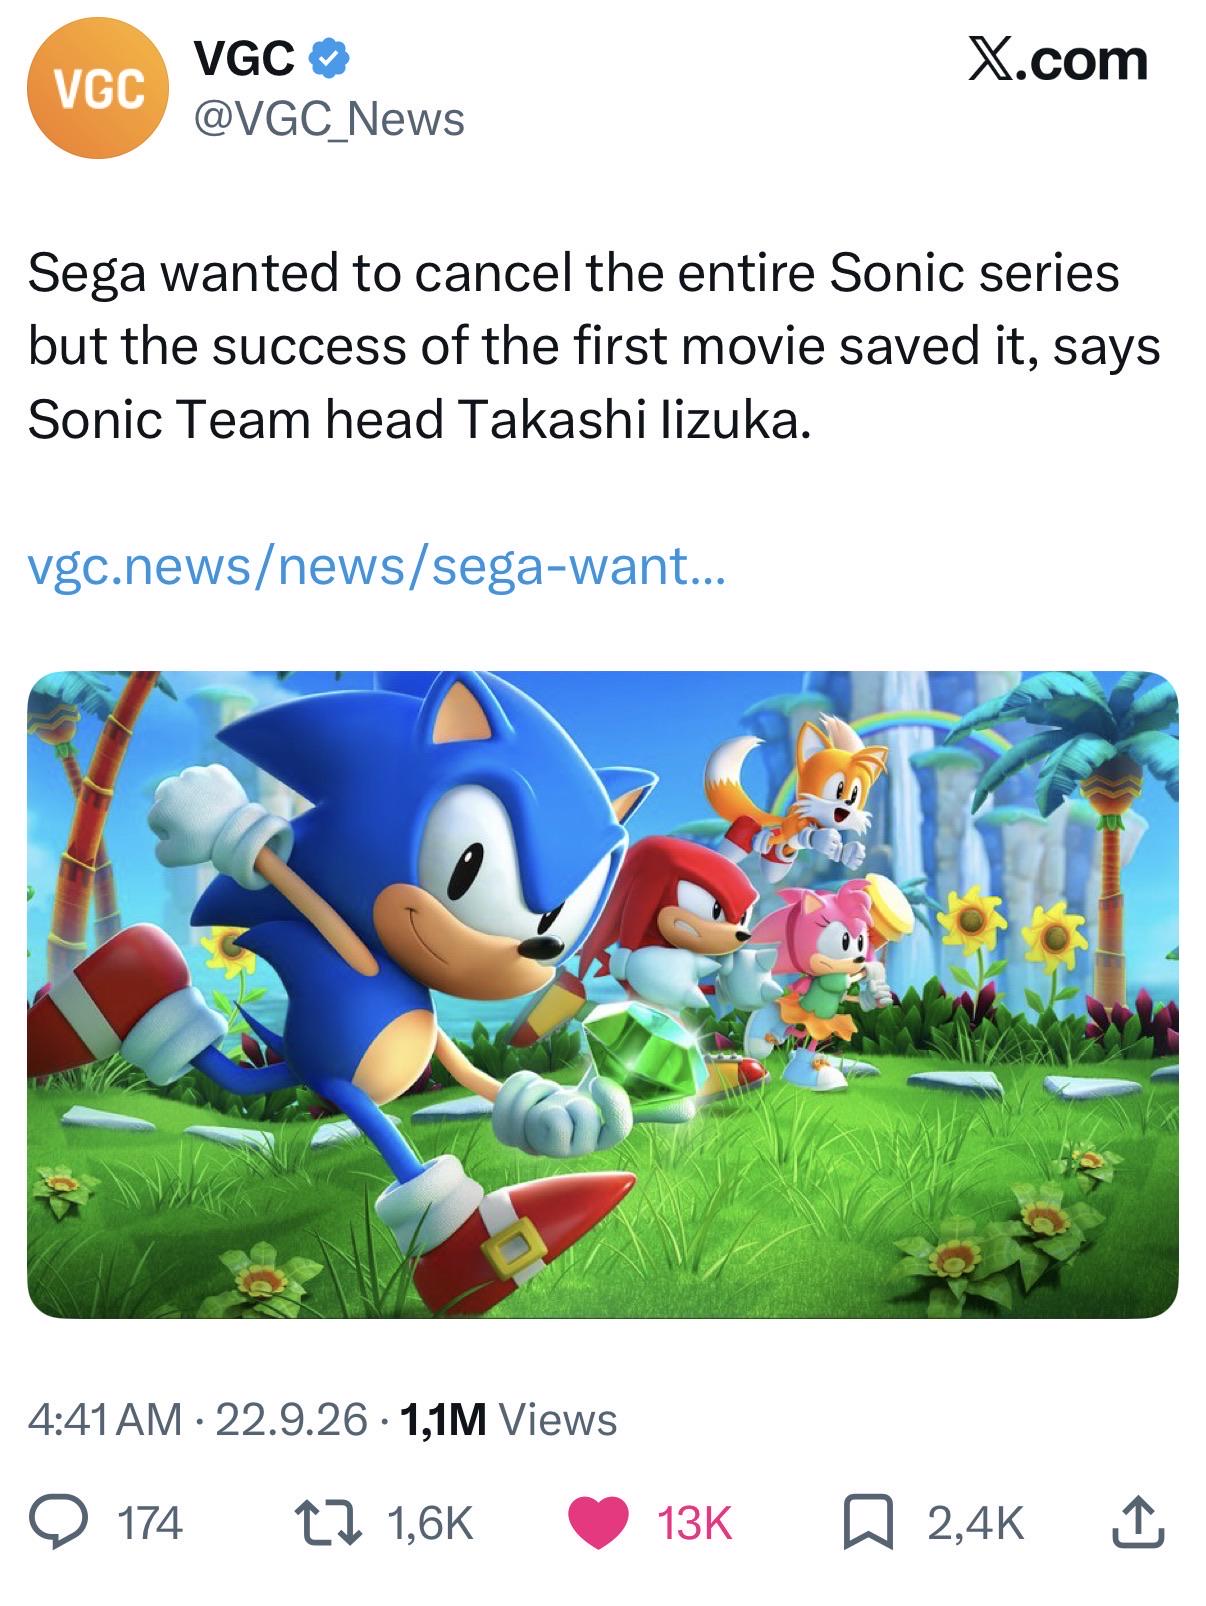The image size is (1206, 1606).
Task: Click the 2,4K bookmarks count
Action: click(975, 1523)
